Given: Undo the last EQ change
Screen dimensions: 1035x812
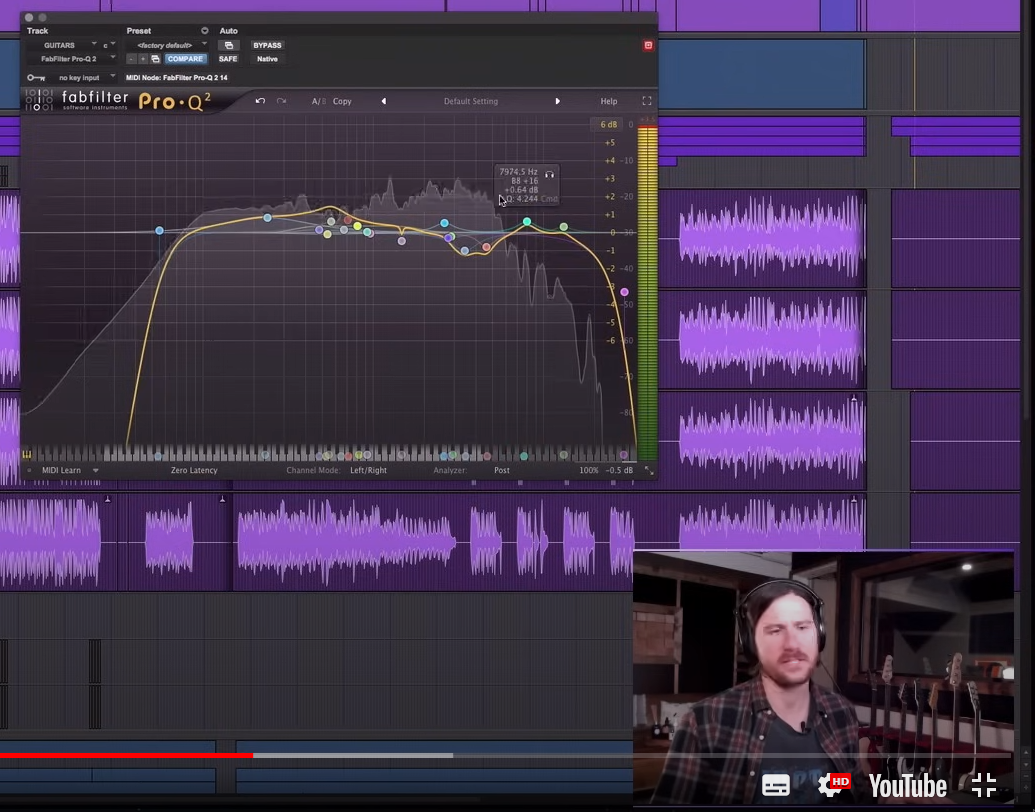Looking at the screenshot, I should [260, 101].
